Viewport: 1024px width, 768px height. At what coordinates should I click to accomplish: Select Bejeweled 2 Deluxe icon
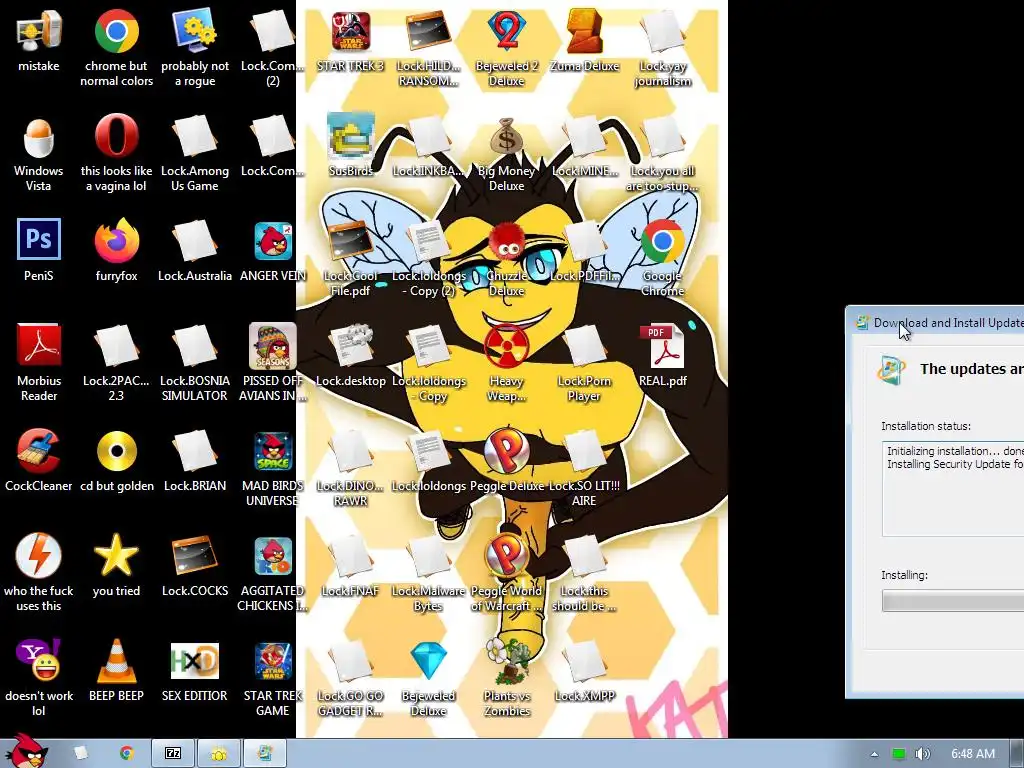pos(507,31)
